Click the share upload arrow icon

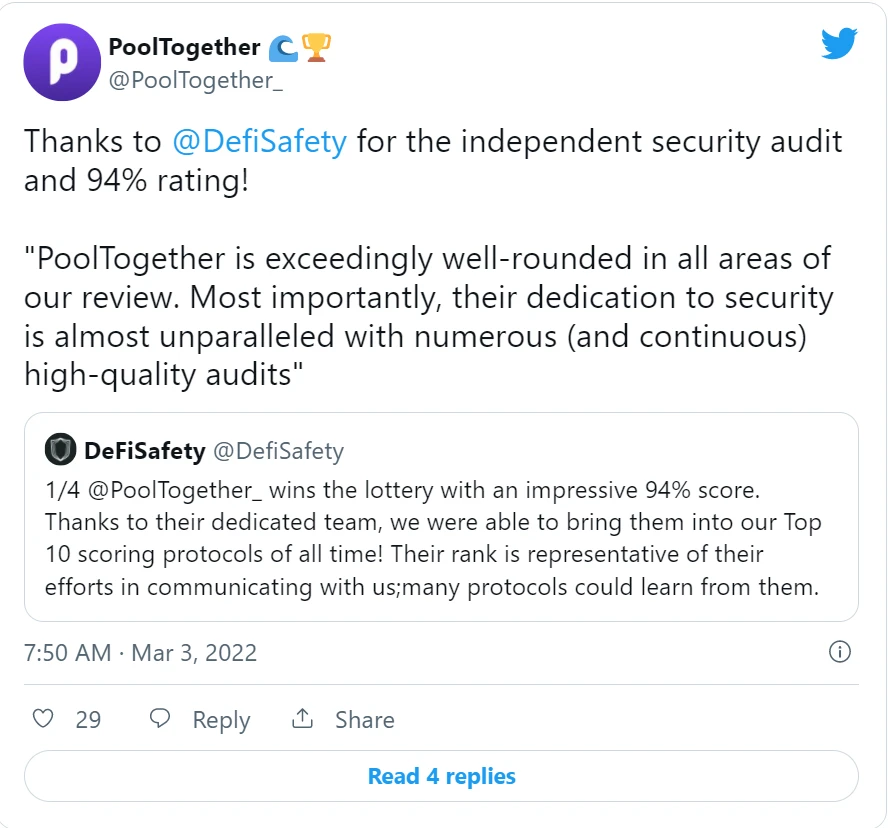click(302, 719)
